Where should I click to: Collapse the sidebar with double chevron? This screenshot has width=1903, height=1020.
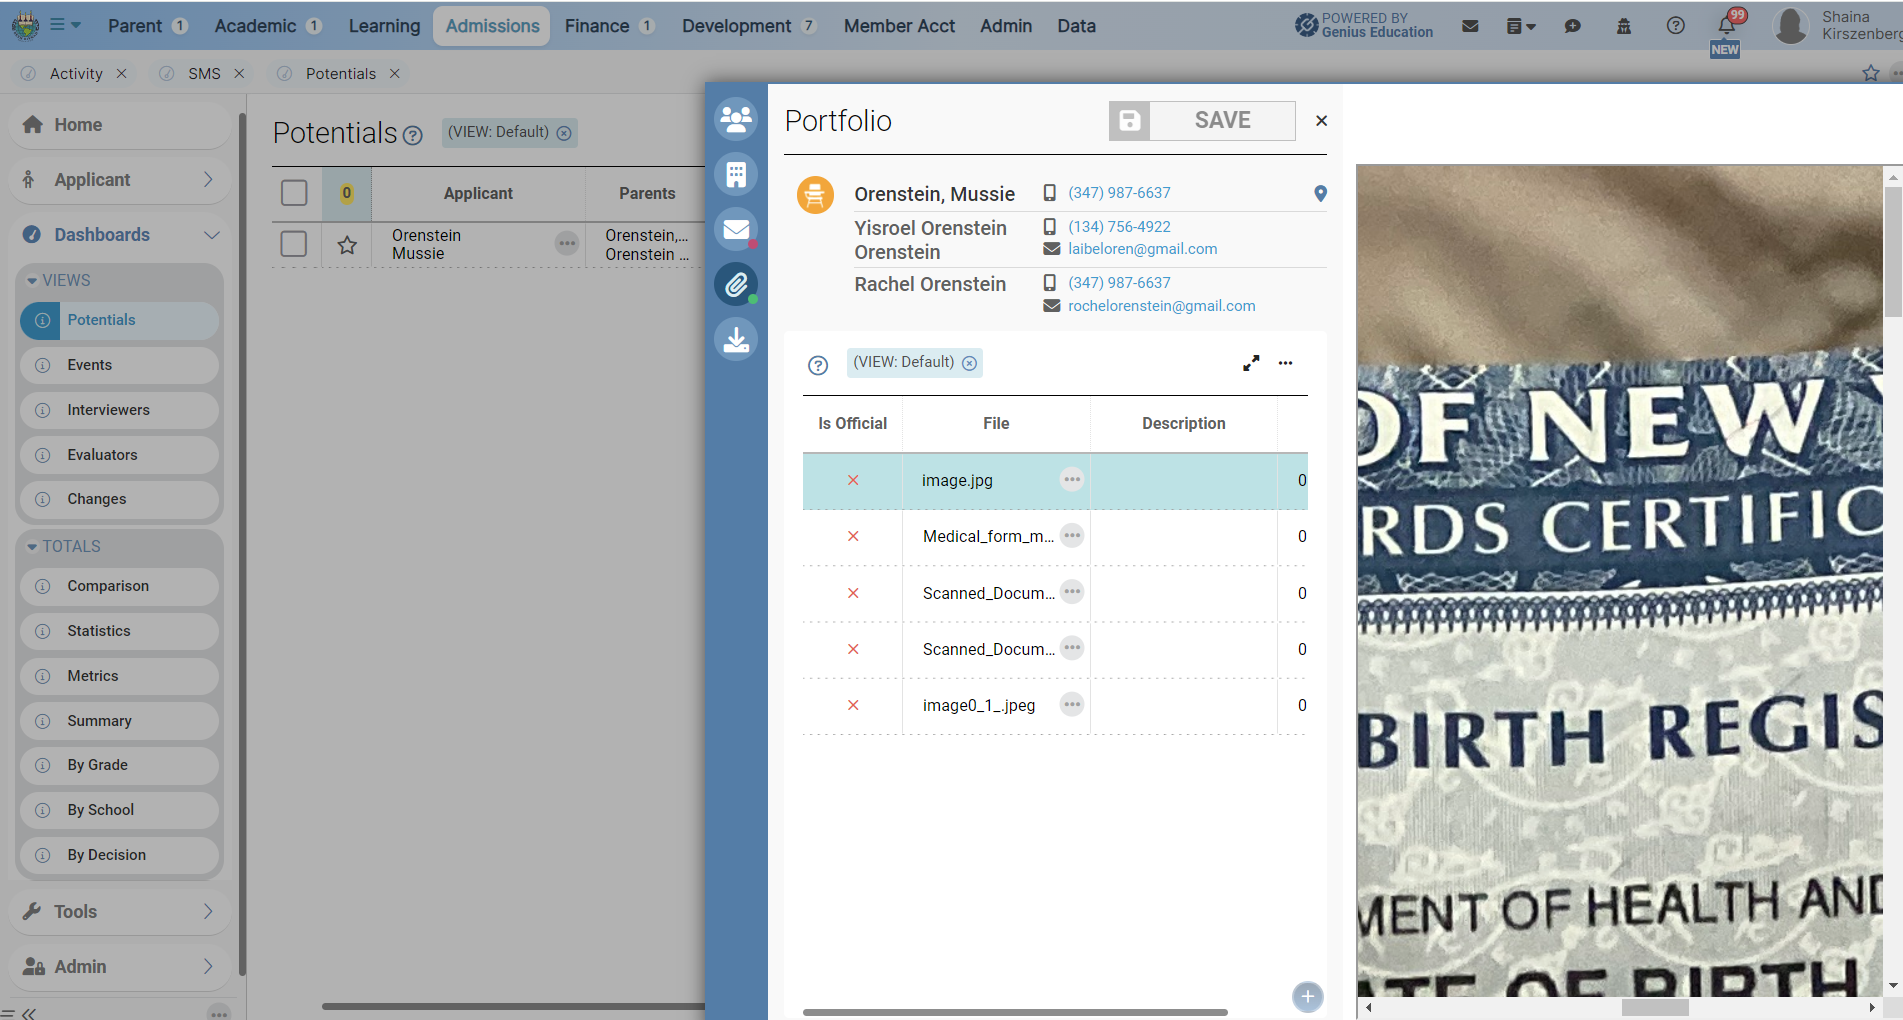coord(29,1013)
